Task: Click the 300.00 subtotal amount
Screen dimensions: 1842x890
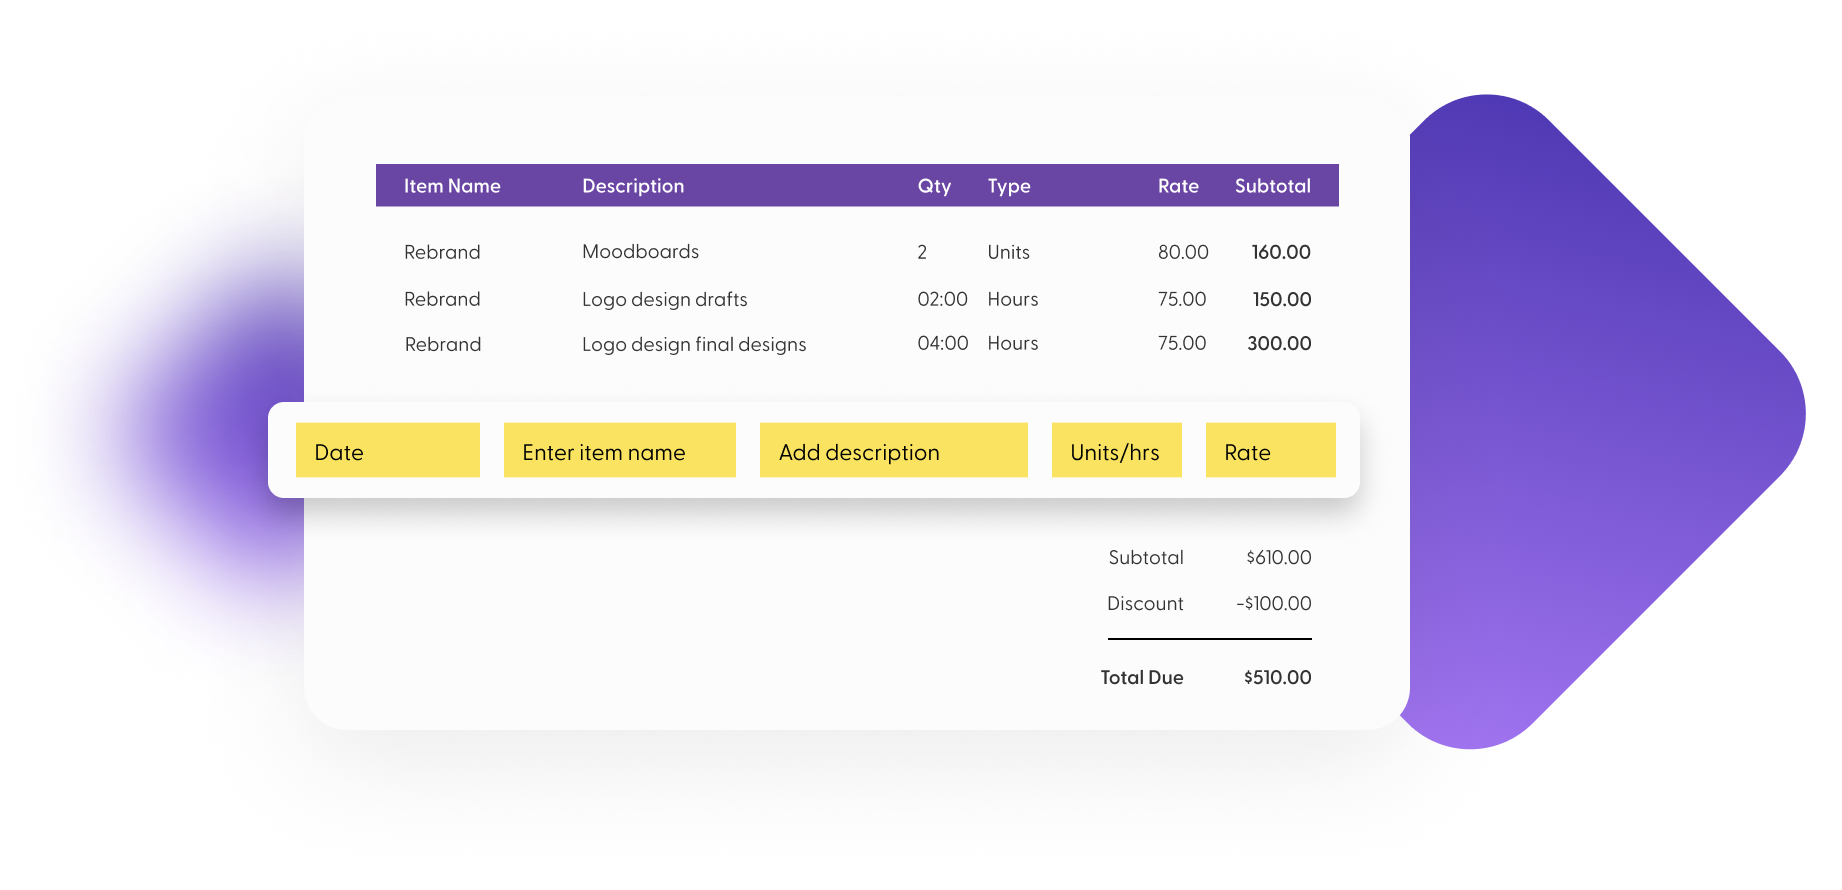Action: click(x=1279, y=343)
